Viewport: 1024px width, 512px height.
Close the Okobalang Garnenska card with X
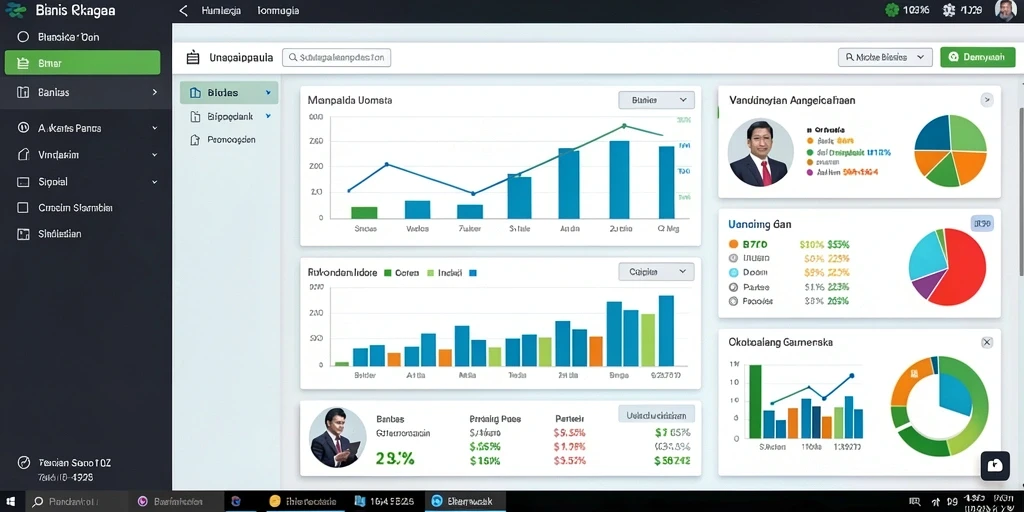[x=987, y=342]
